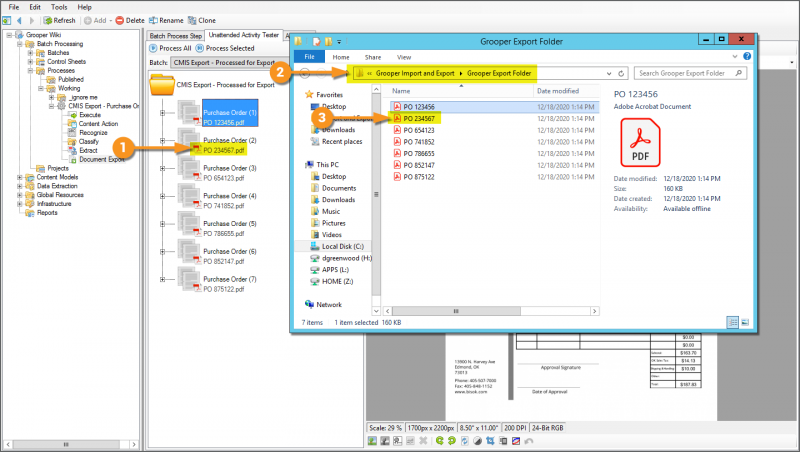Switch Explorer to large icons view
This screenshot has width=800, height=452.
pyautogui.click(x=745, y=322)
